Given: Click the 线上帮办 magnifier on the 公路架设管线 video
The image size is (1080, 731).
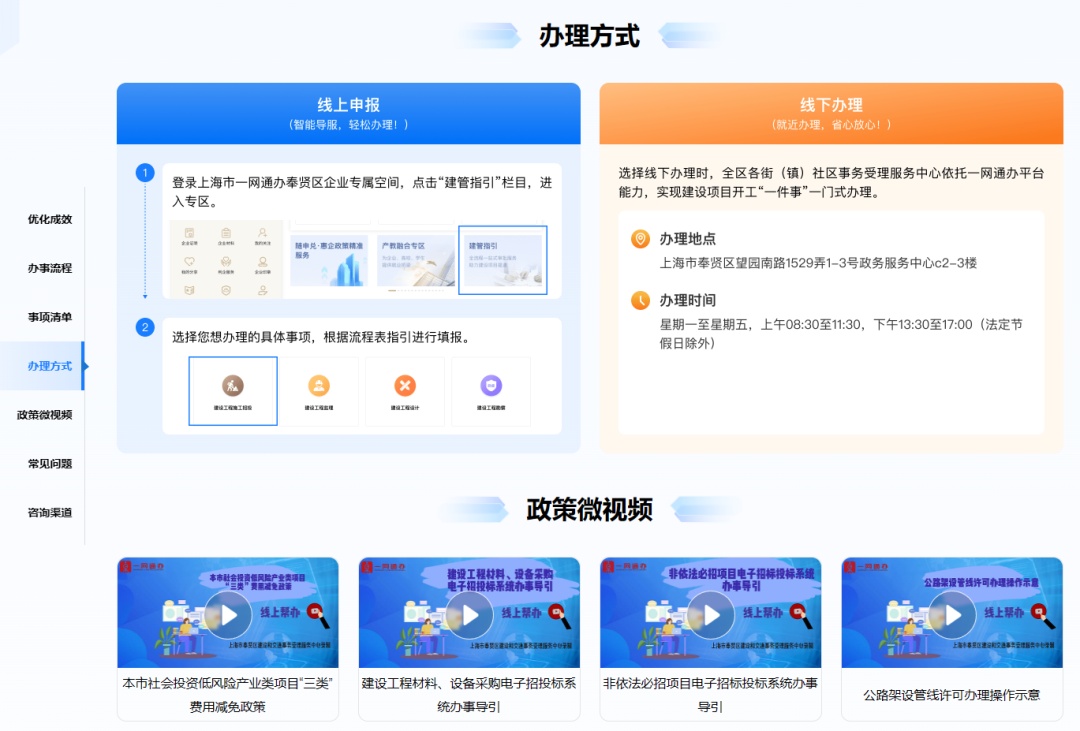Looking at the screenshot, I should 1044,615.
